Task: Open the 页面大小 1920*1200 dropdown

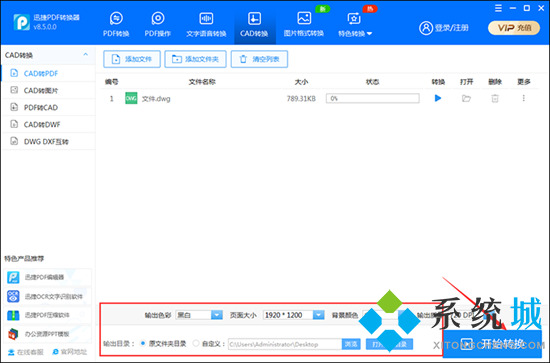Action: [294, 315]
